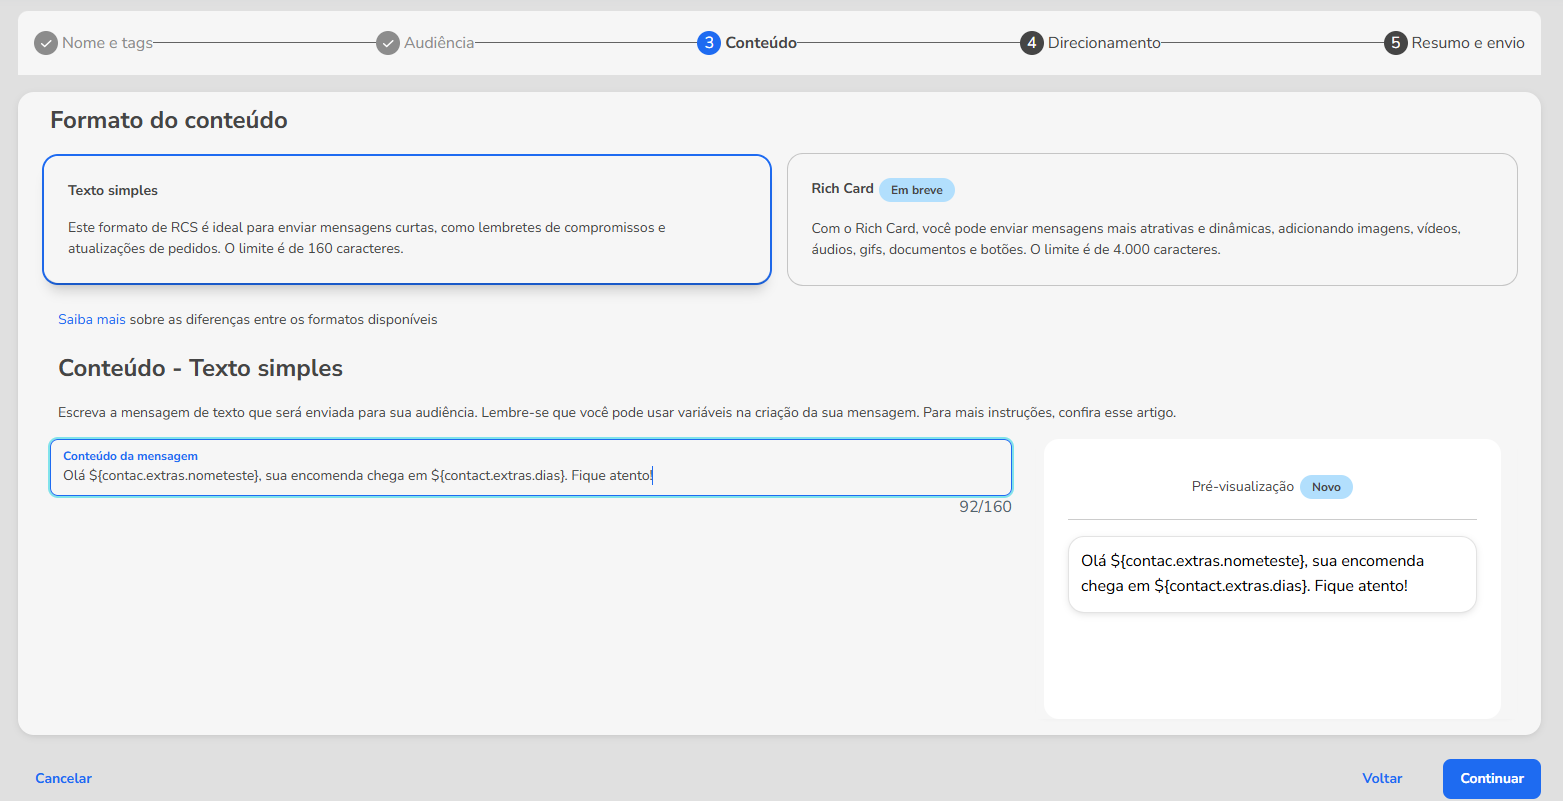Click the Cancelar link
The image size is (1563, 801).
[x=63, y=778]
